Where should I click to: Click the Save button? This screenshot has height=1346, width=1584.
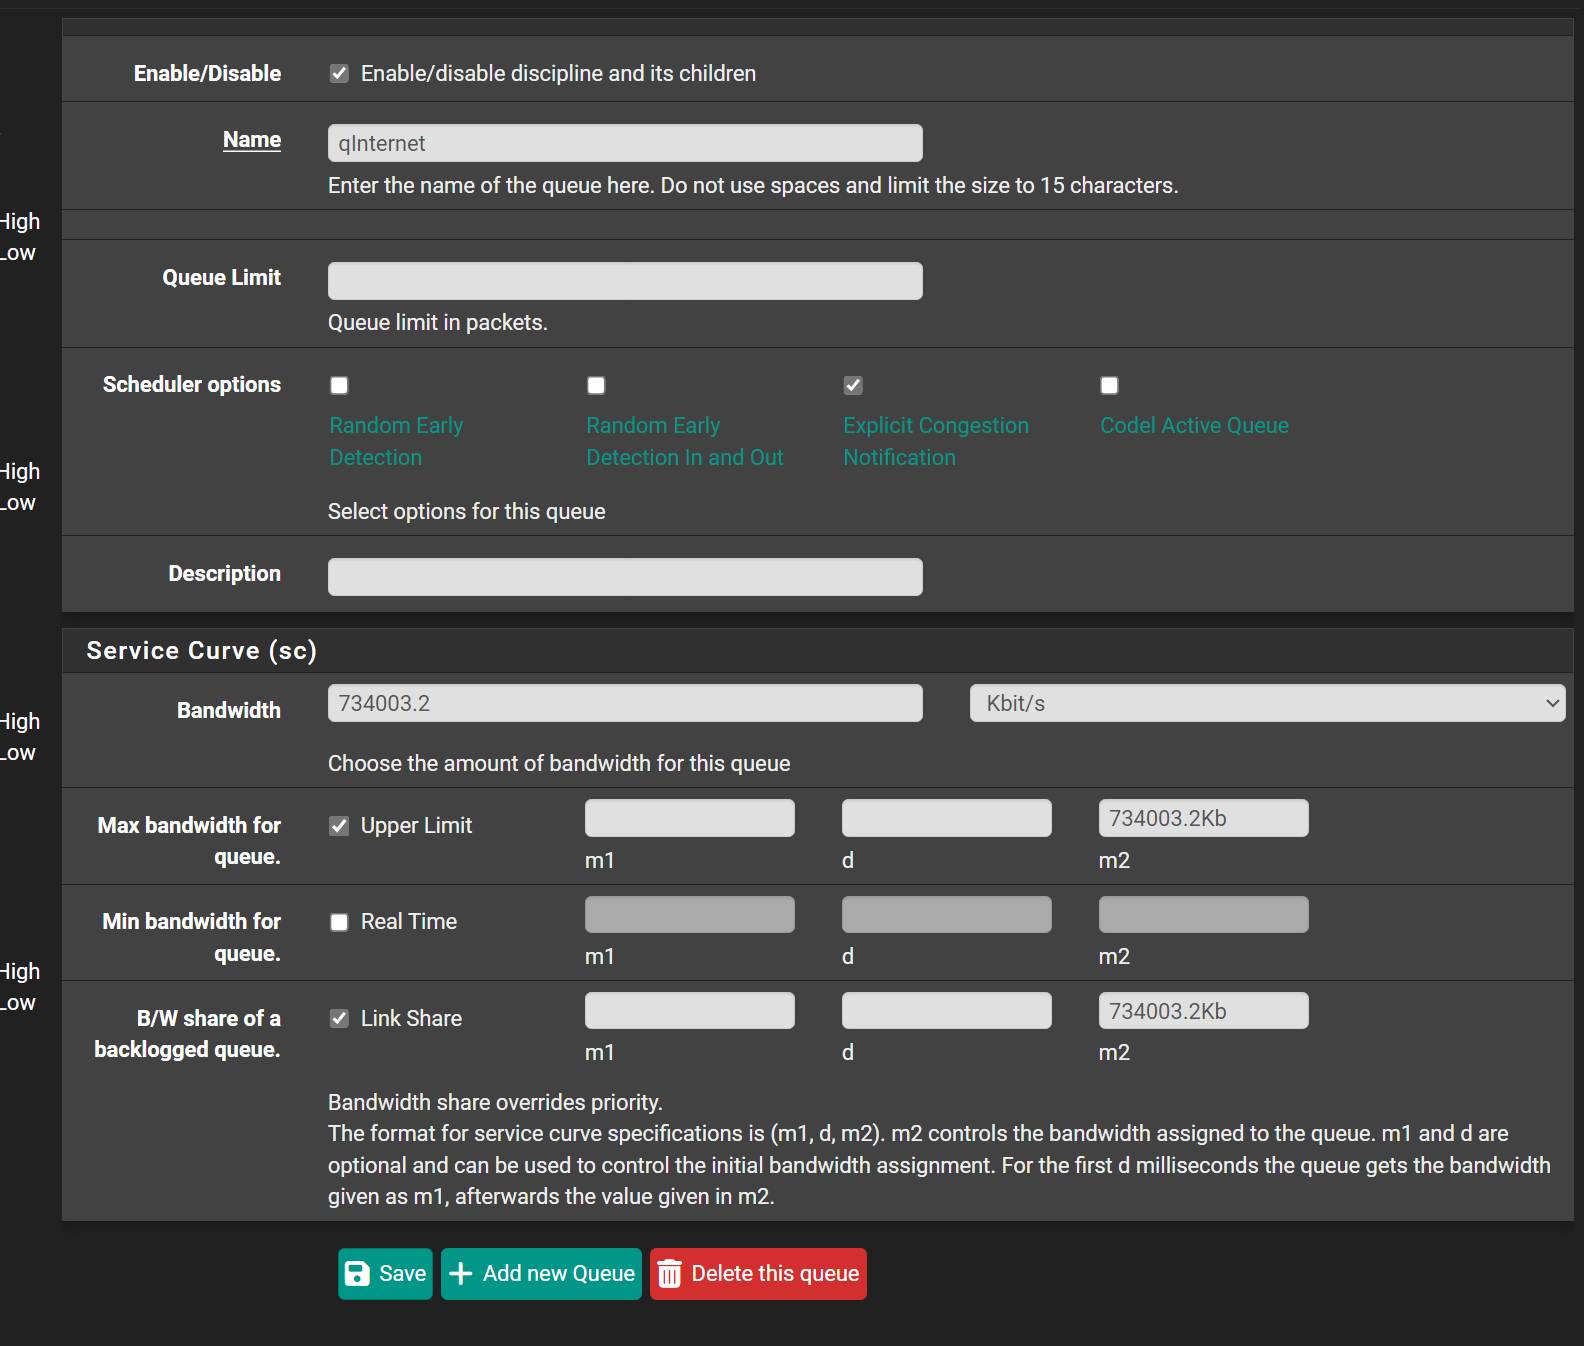(x=385, y=1274)
